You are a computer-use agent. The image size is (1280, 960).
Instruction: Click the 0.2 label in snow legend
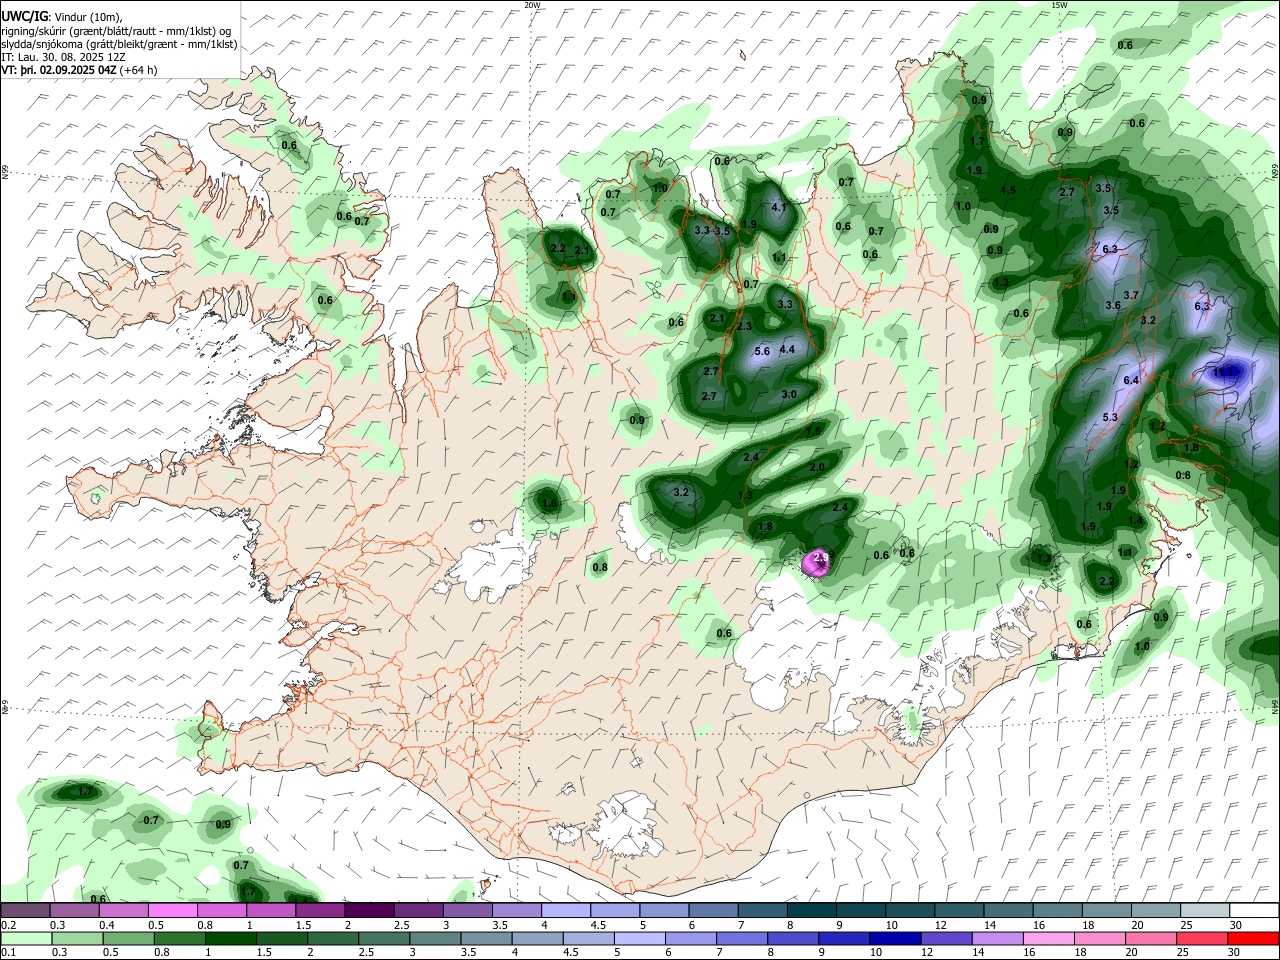pyautogui.click(x=8, y=925)
